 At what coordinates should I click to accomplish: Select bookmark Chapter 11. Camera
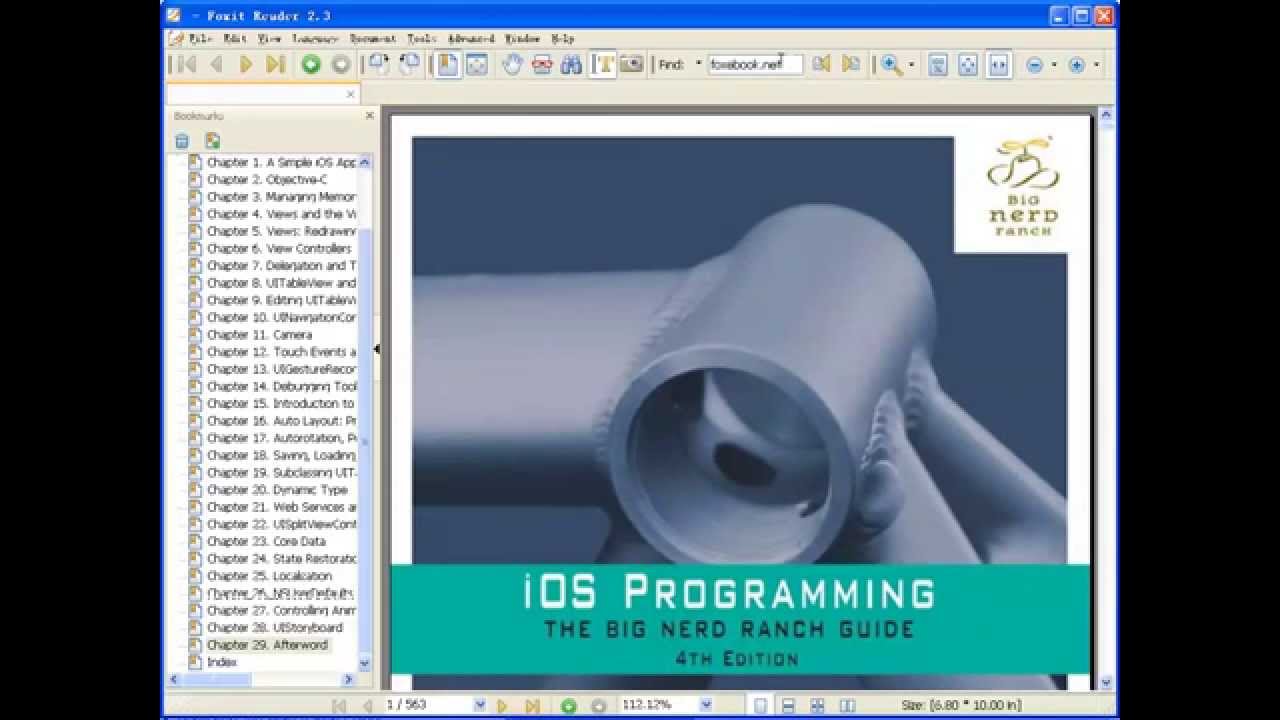[259, 334]
